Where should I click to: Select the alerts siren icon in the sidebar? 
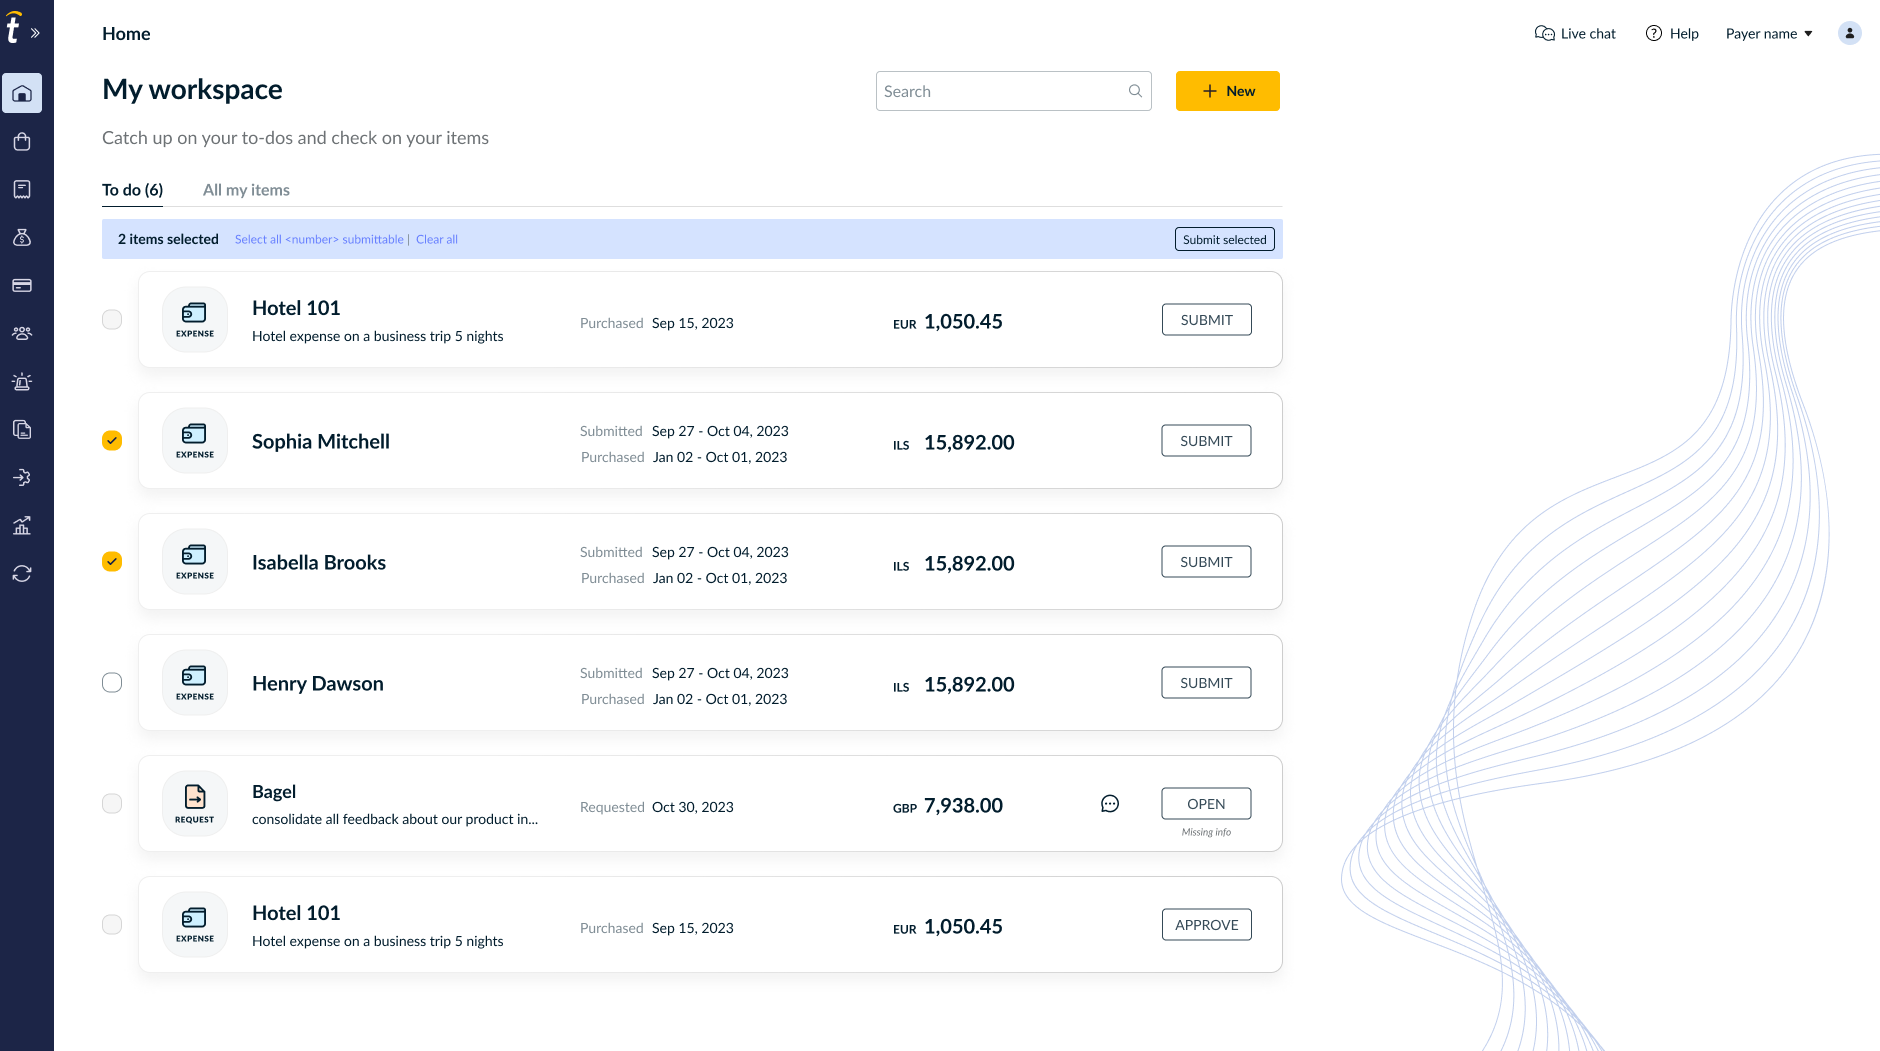coord(22,381)
